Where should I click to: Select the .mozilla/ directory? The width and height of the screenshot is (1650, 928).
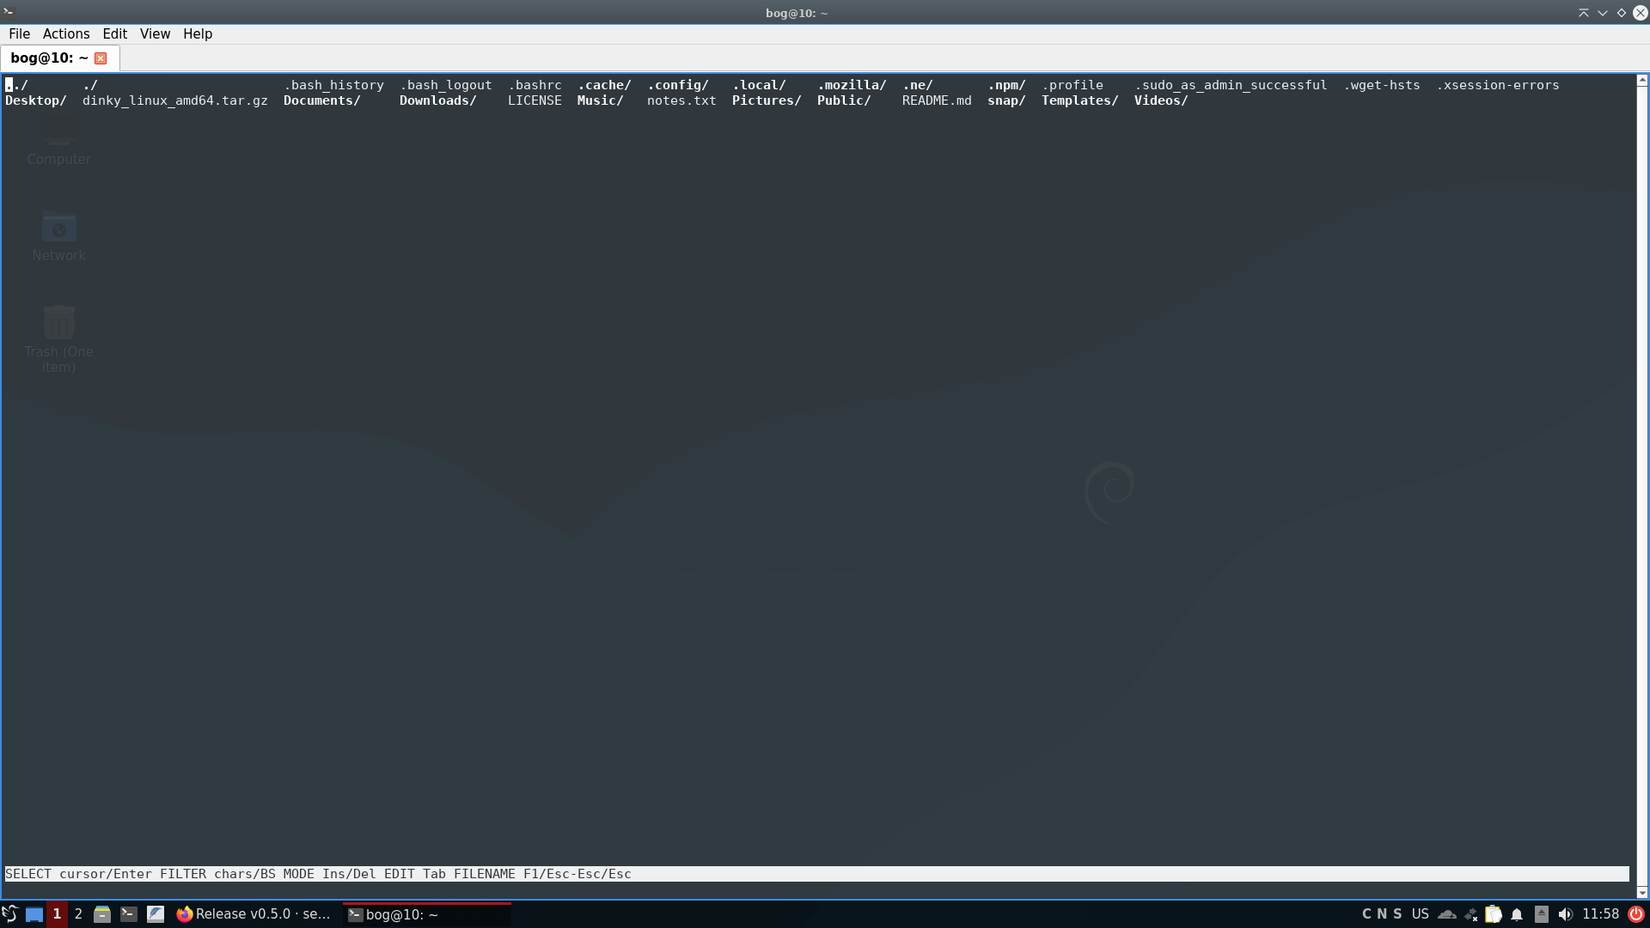tap(852, 85)
